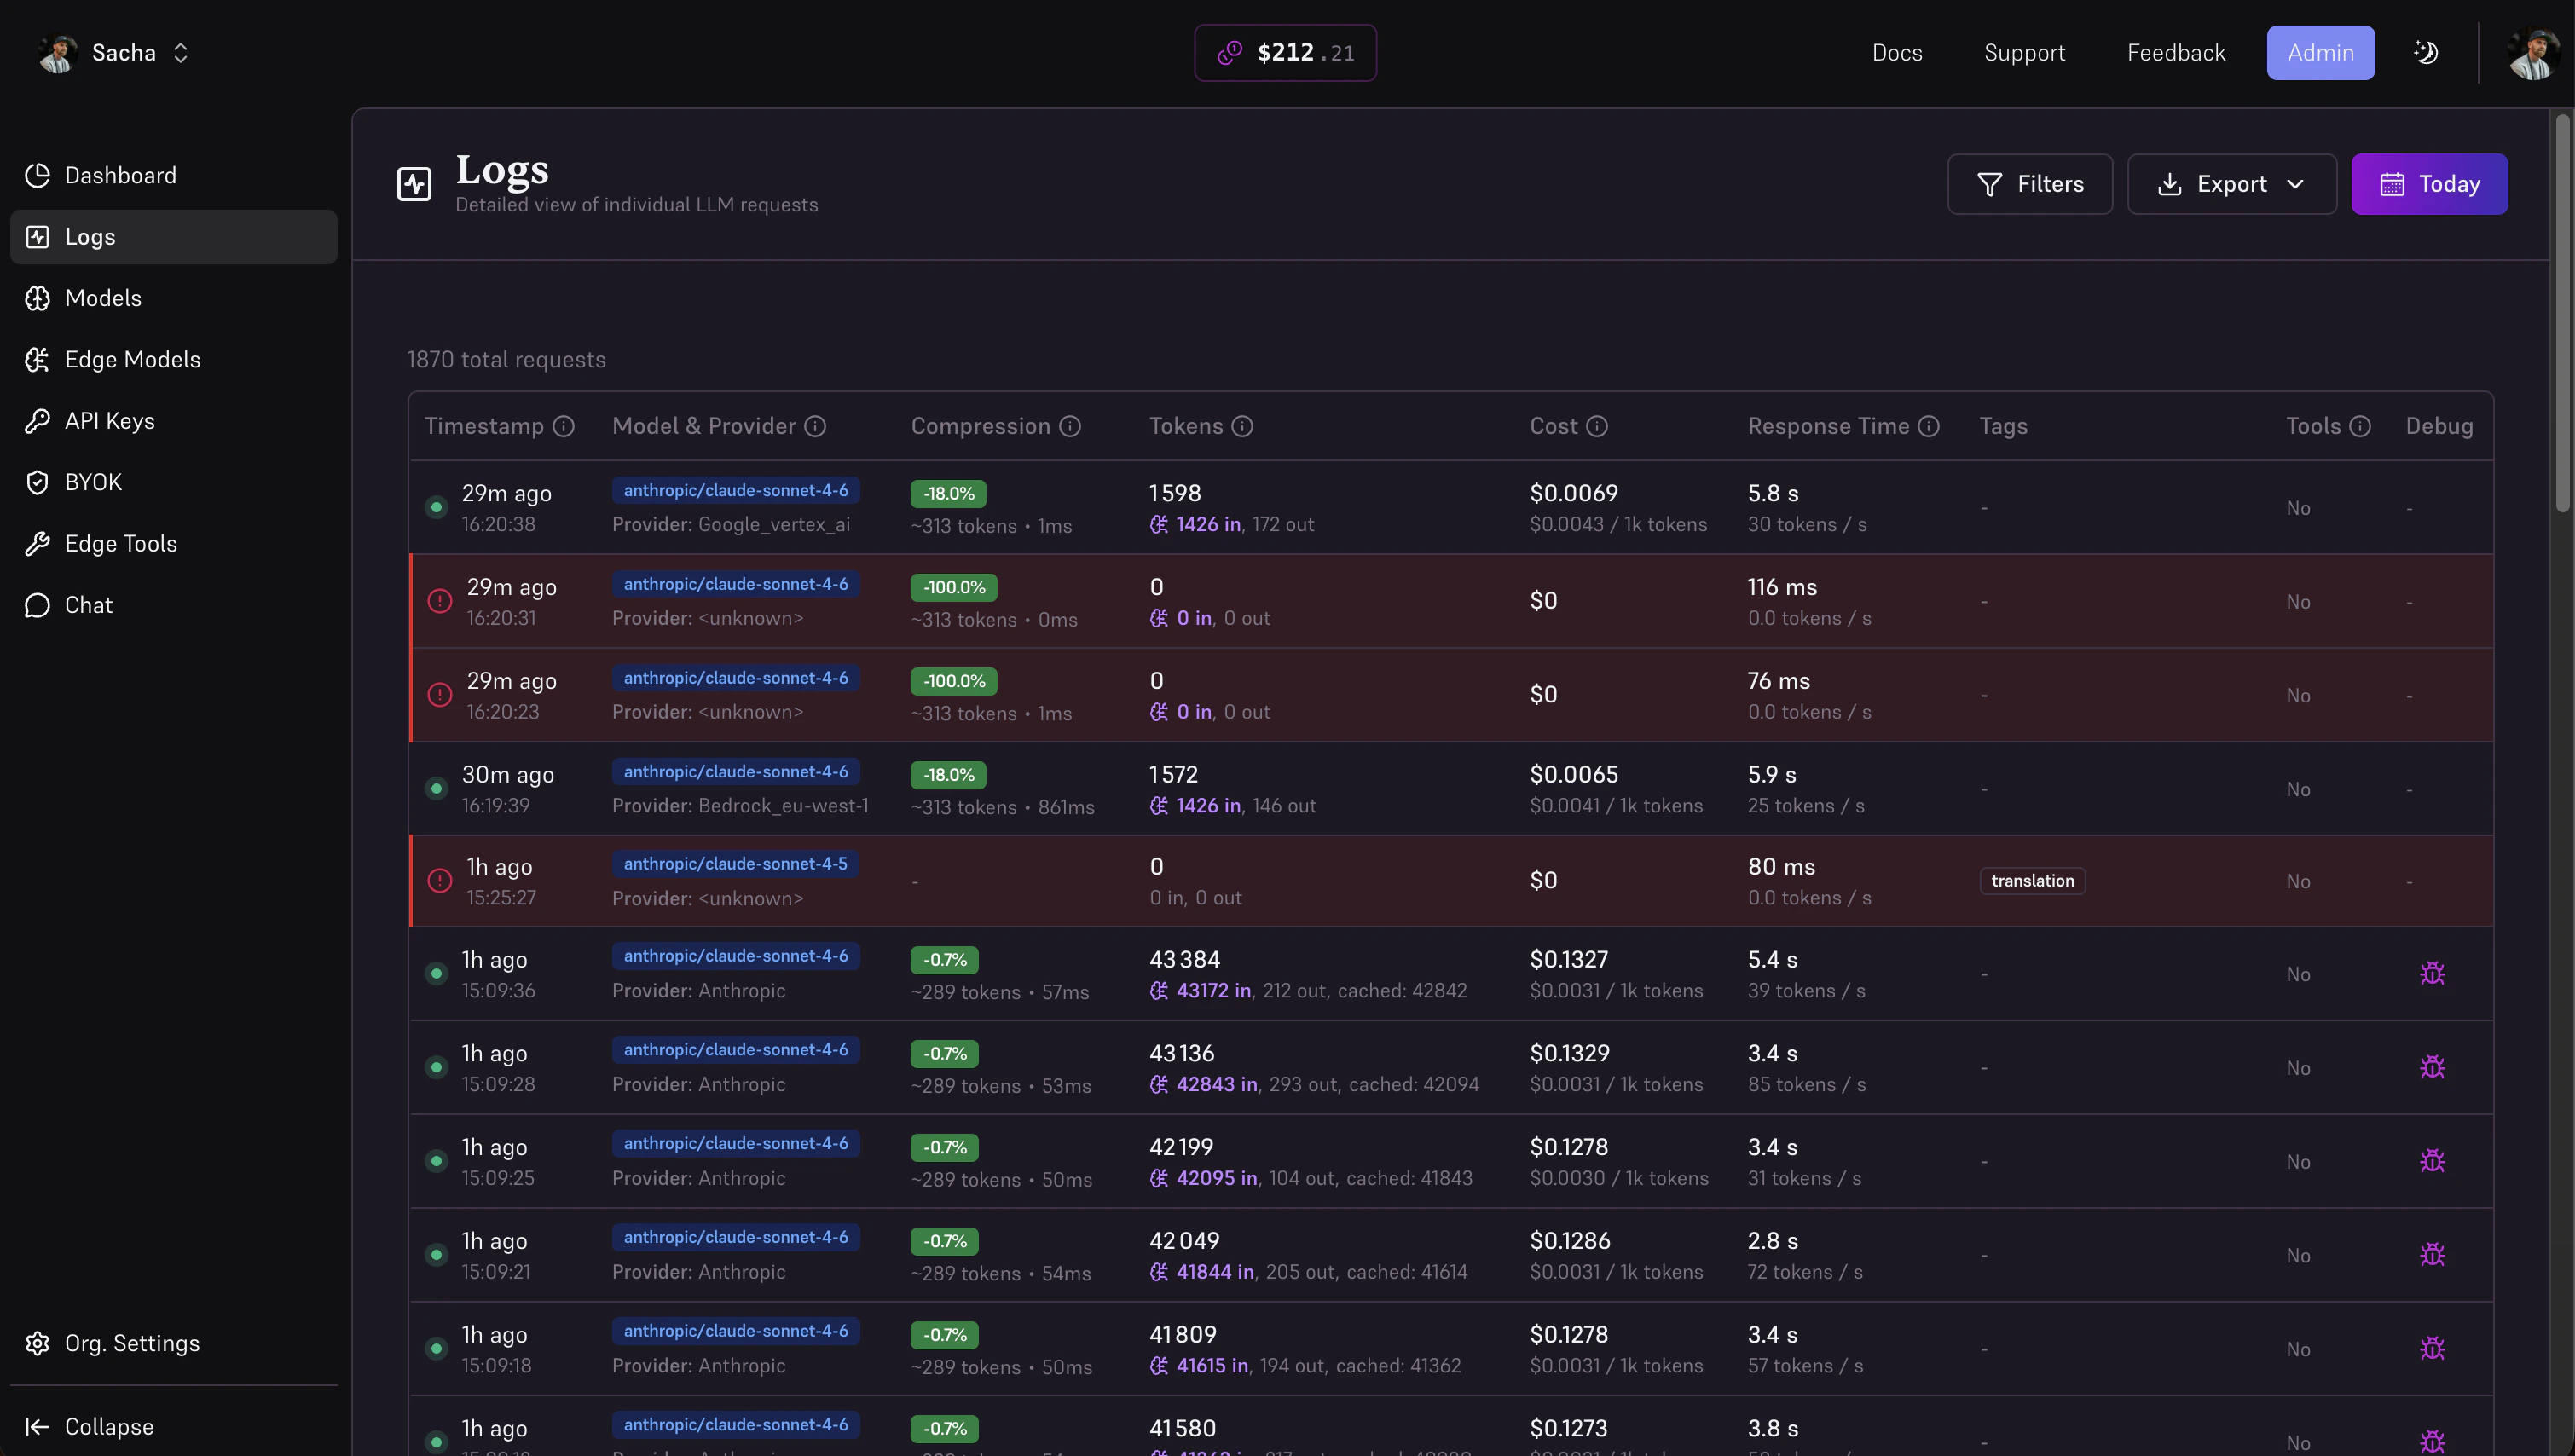Open the Feedback link

2175,52
